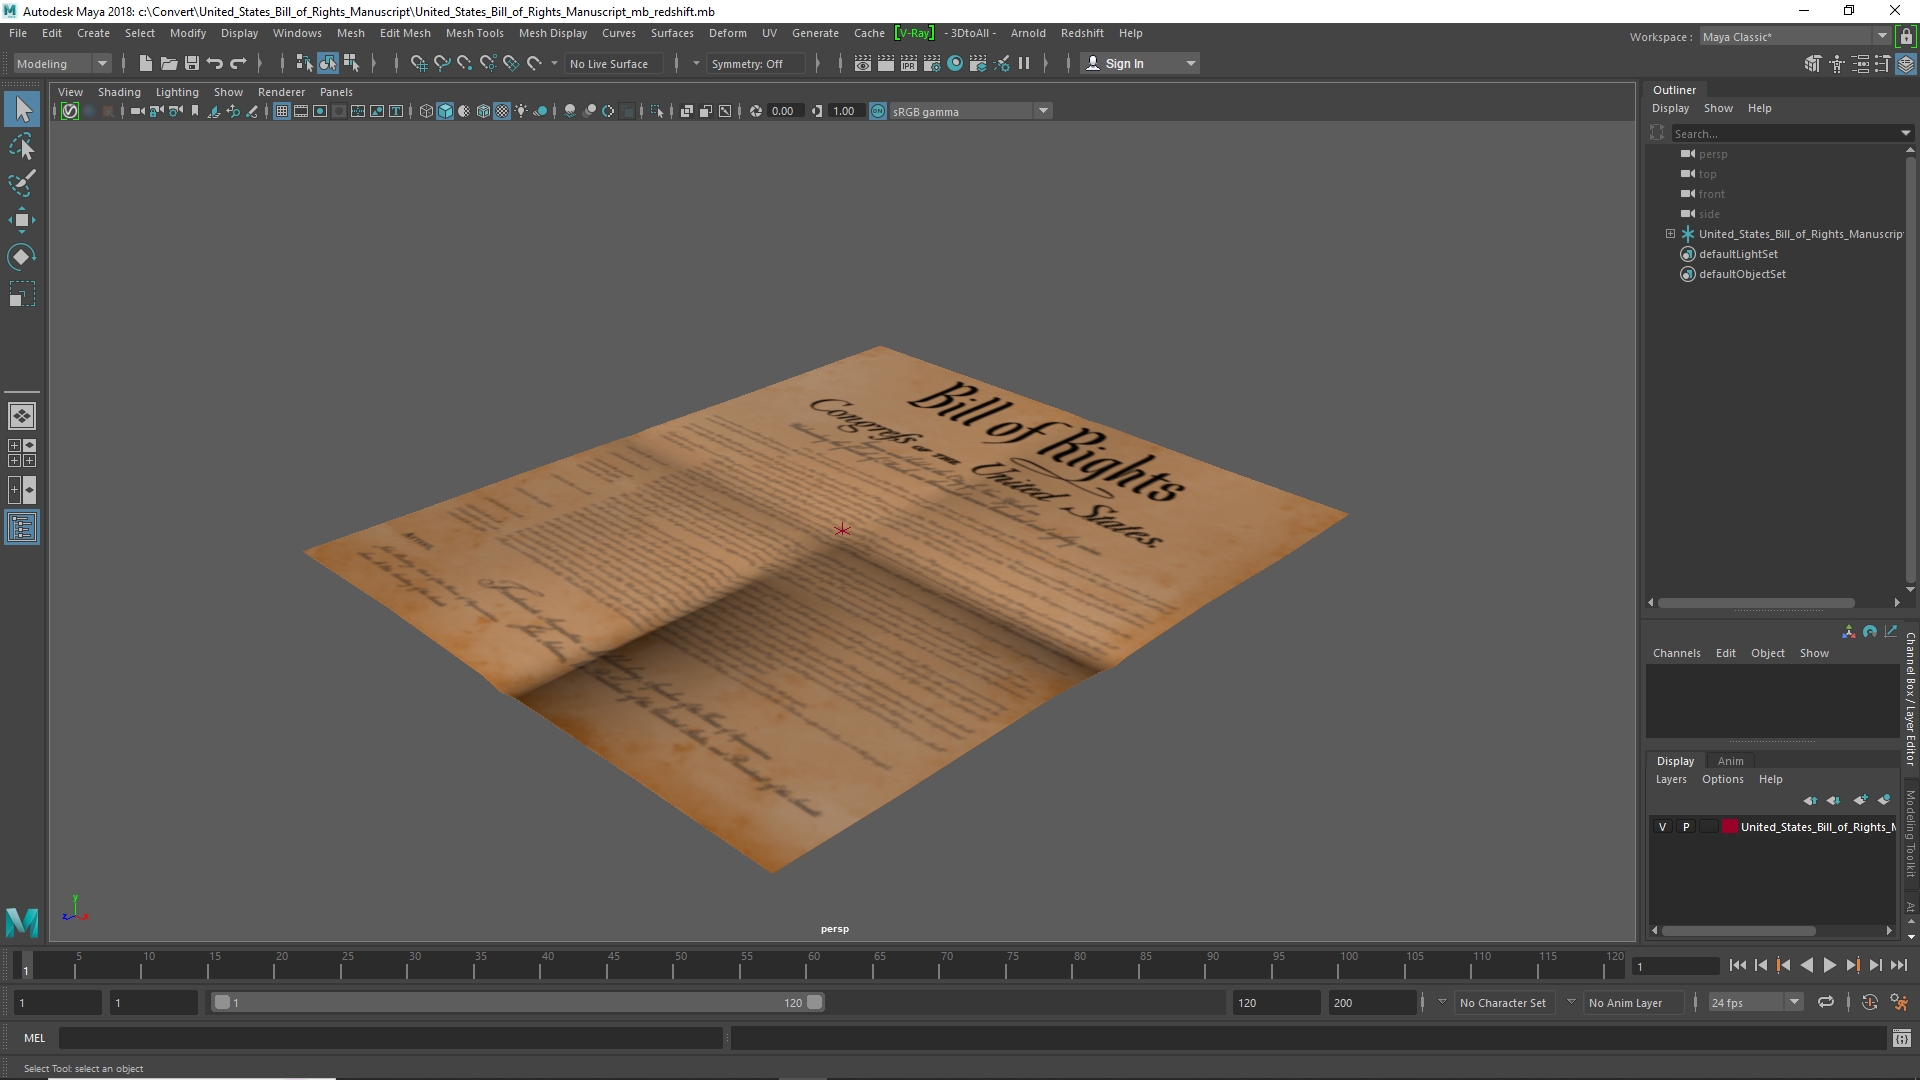
Task: Open the Sign In dropdown
Action: (x=1140, y=63)
